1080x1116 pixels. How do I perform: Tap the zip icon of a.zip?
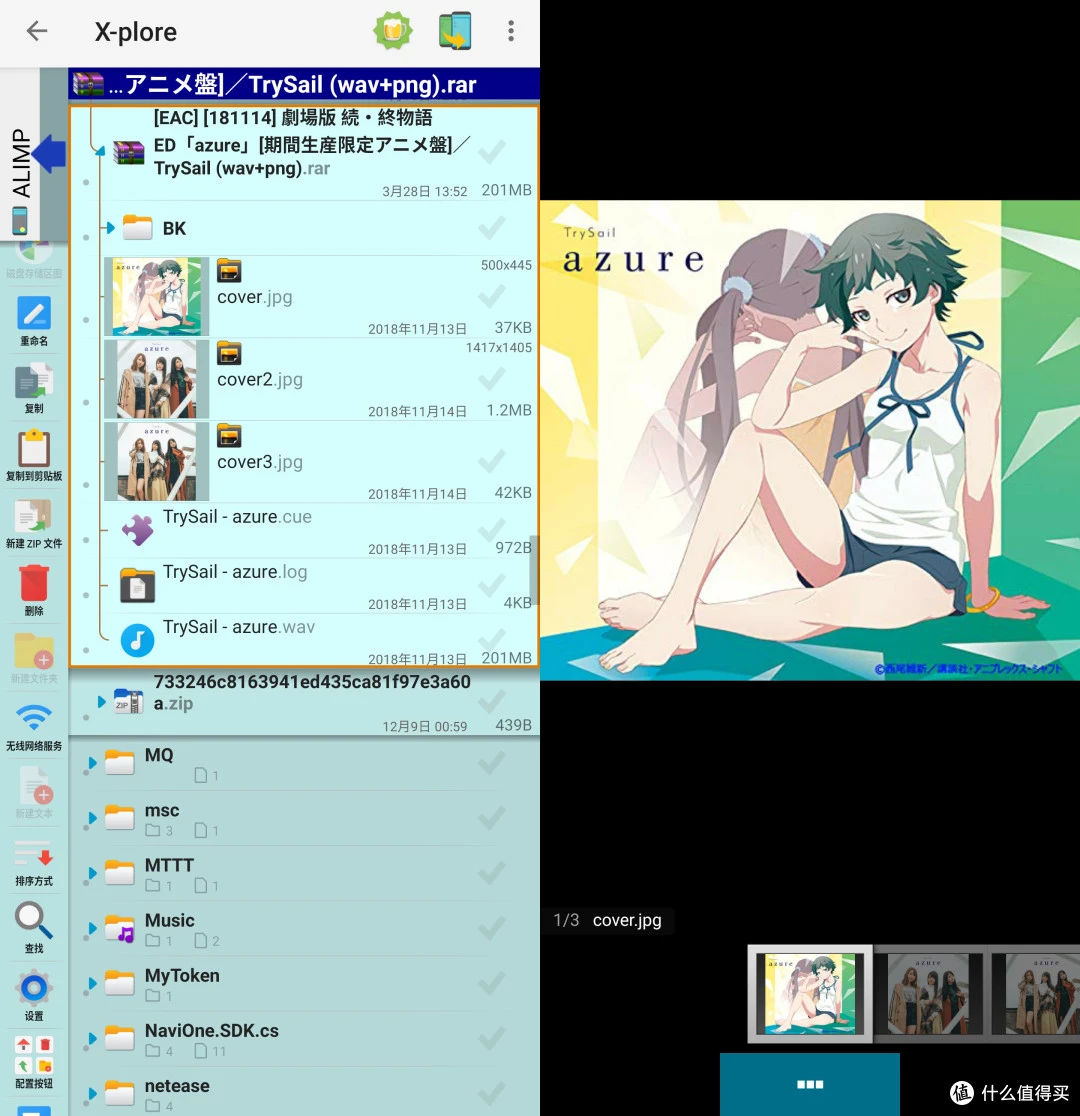pos(128,702)
